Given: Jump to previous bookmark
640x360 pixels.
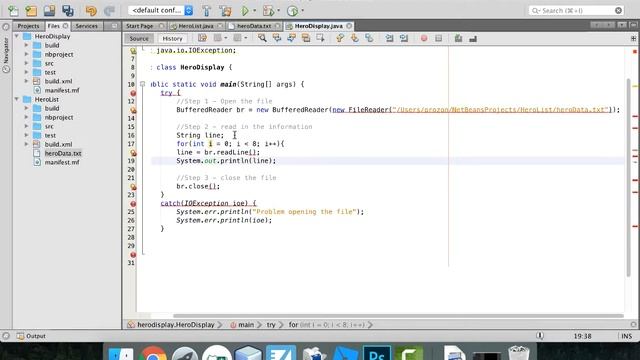Looking at the screenshot, I should coord(340,38).
